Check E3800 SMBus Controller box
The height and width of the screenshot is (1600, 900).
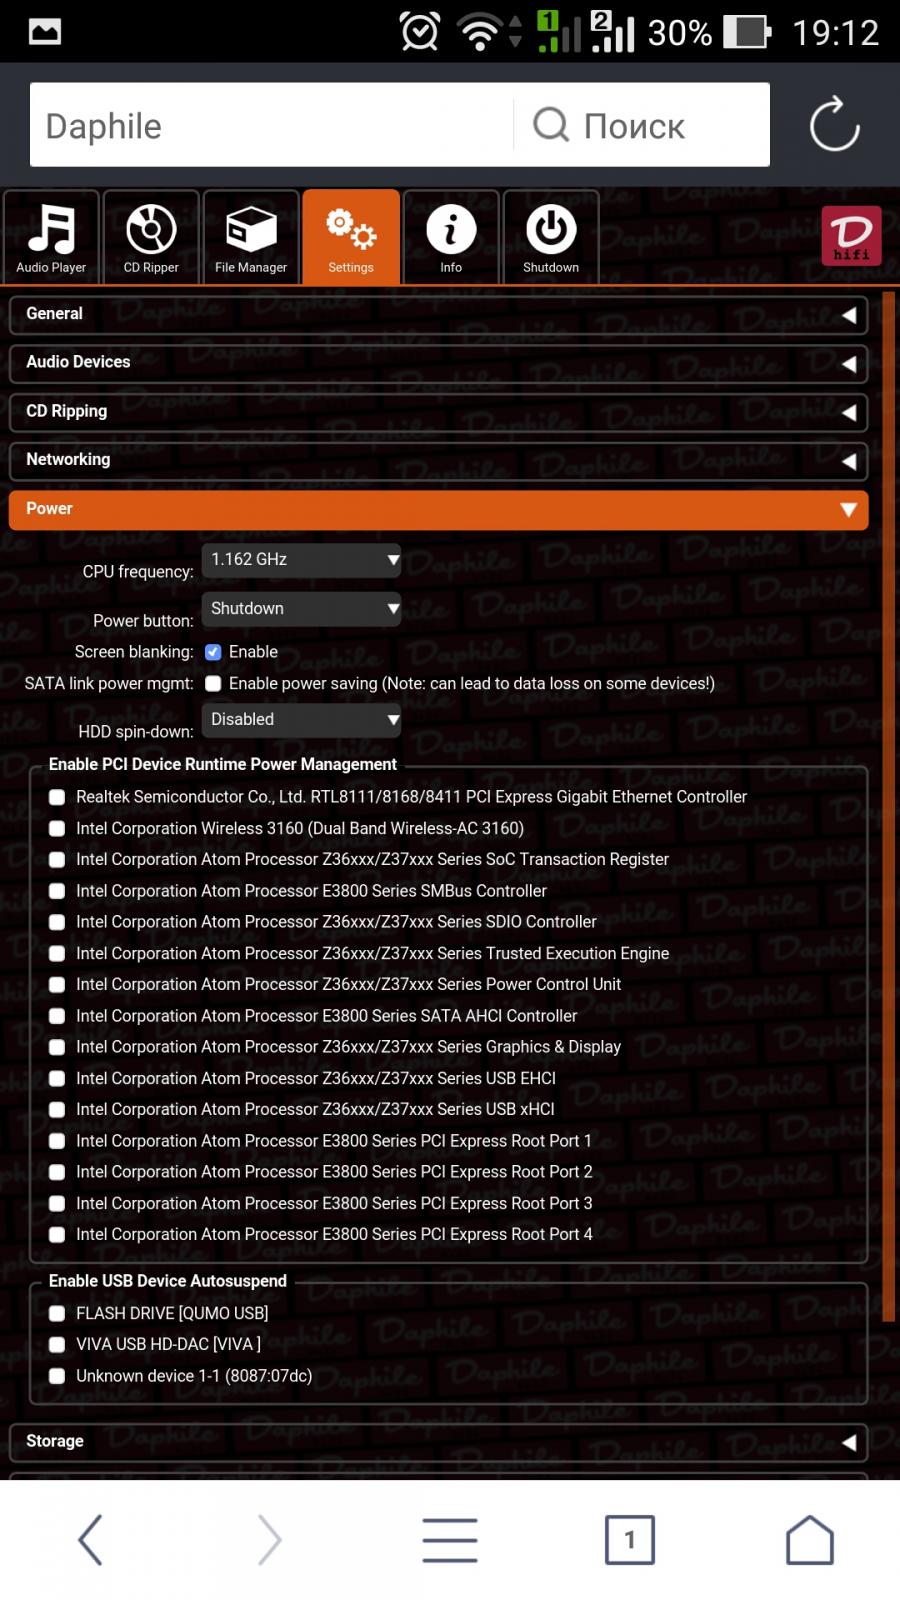57,891
